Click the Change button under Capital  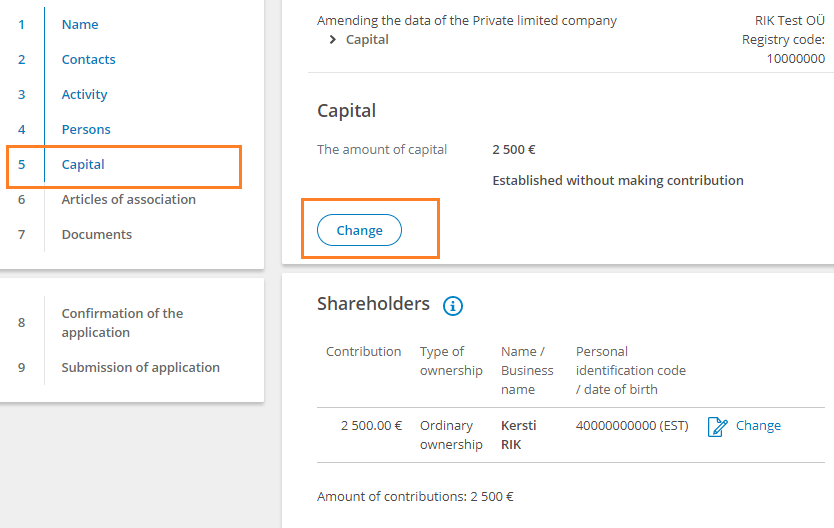(359, 230)
